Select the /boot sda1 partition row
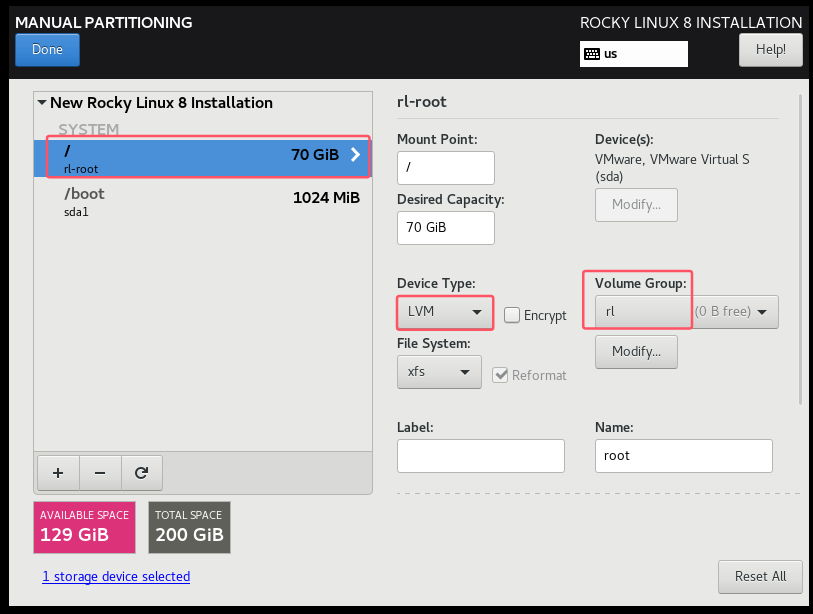Screen dimensions: 813x614 (203, 202)
